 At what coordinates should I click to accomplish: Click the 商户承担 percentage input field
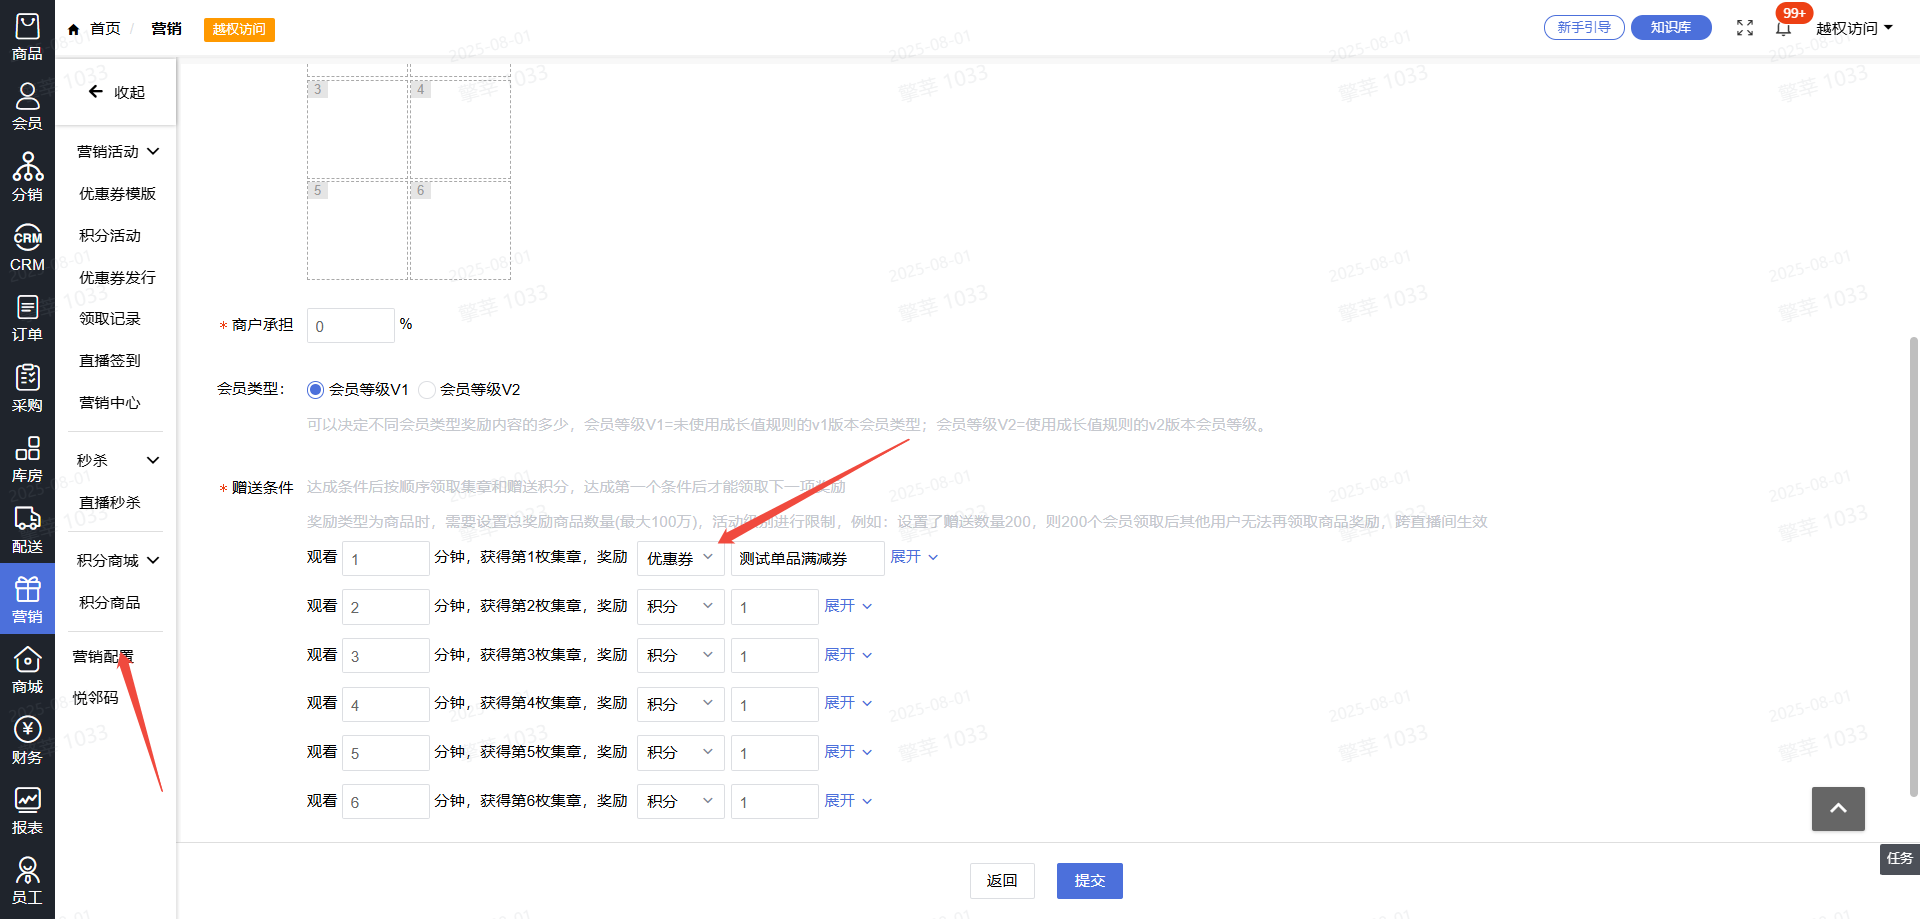[x=350, y=326]
